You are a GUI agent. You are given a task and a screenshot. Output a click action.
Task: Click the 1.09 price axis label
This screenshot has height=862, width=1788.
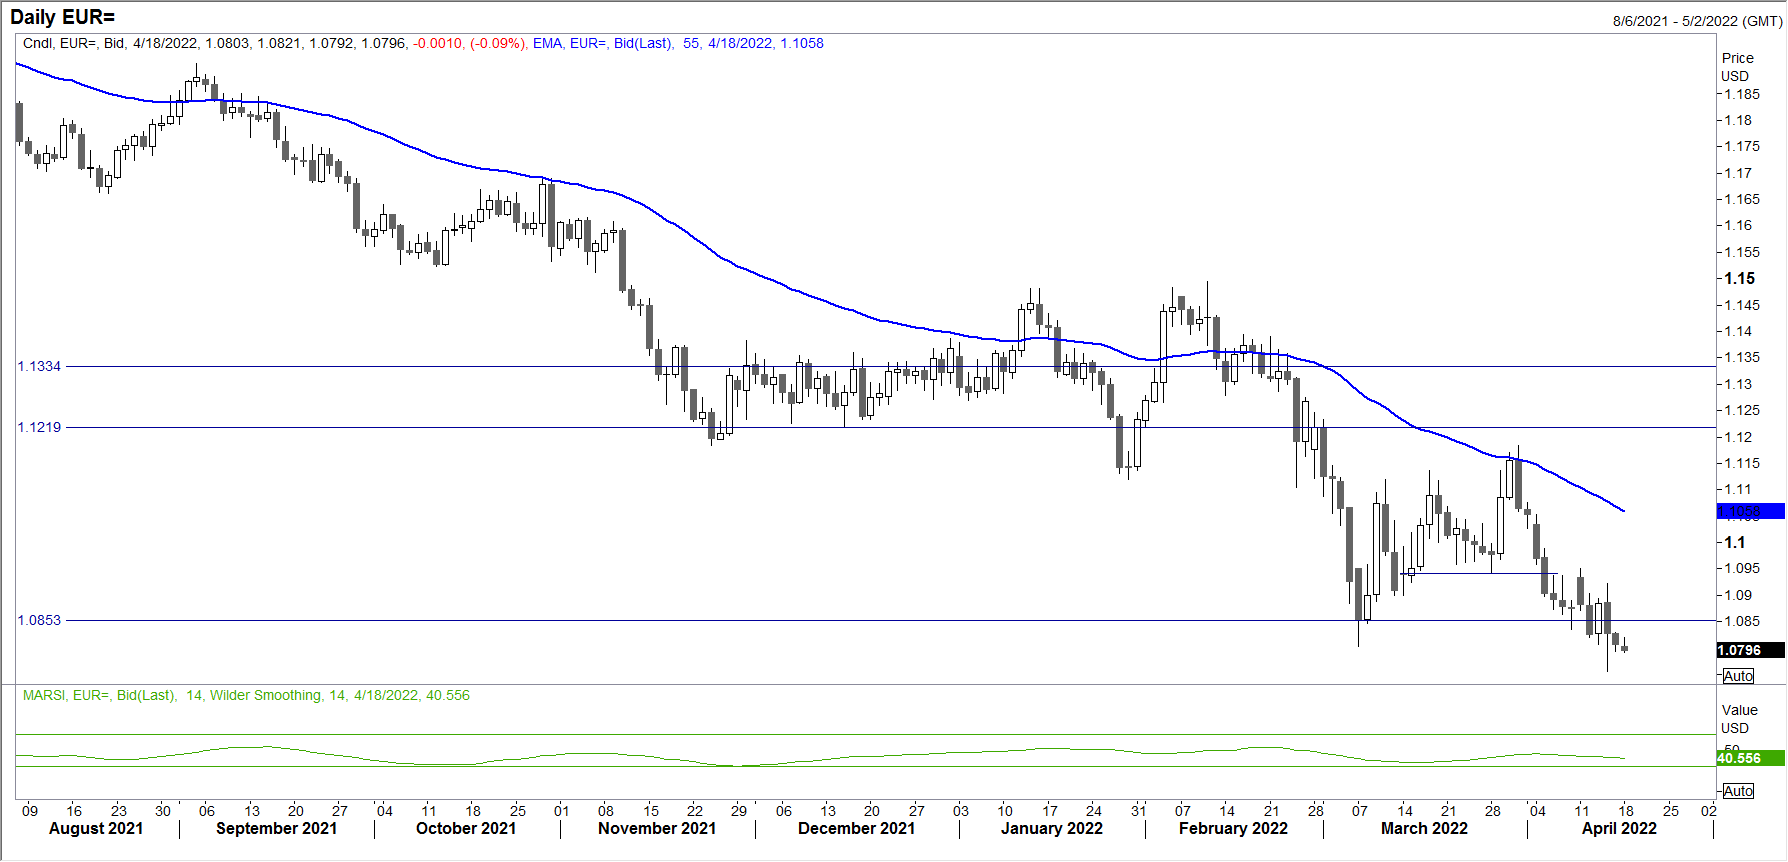point(1738,595)
